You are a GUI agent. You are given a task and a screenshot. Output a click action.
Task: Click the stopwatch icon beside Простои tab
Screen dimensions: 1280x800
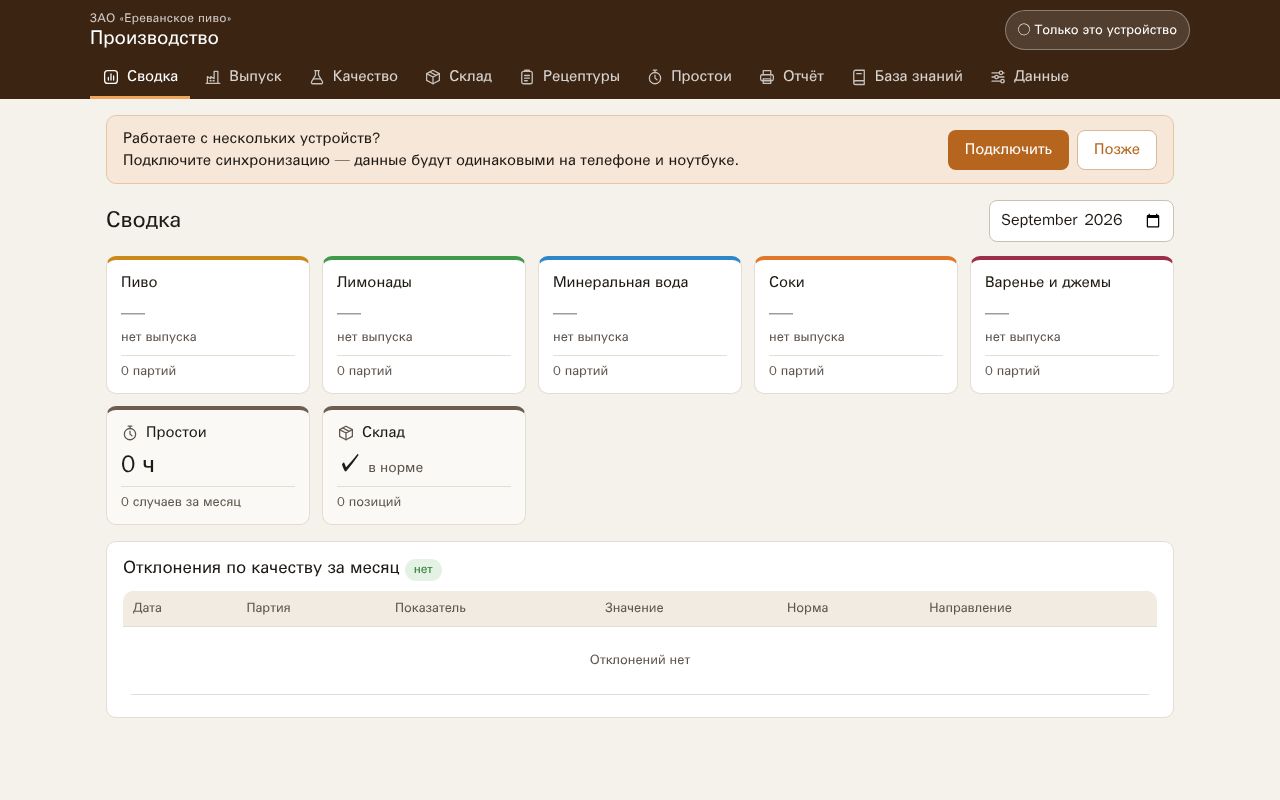pyautogui.click(x=655, y=77)
